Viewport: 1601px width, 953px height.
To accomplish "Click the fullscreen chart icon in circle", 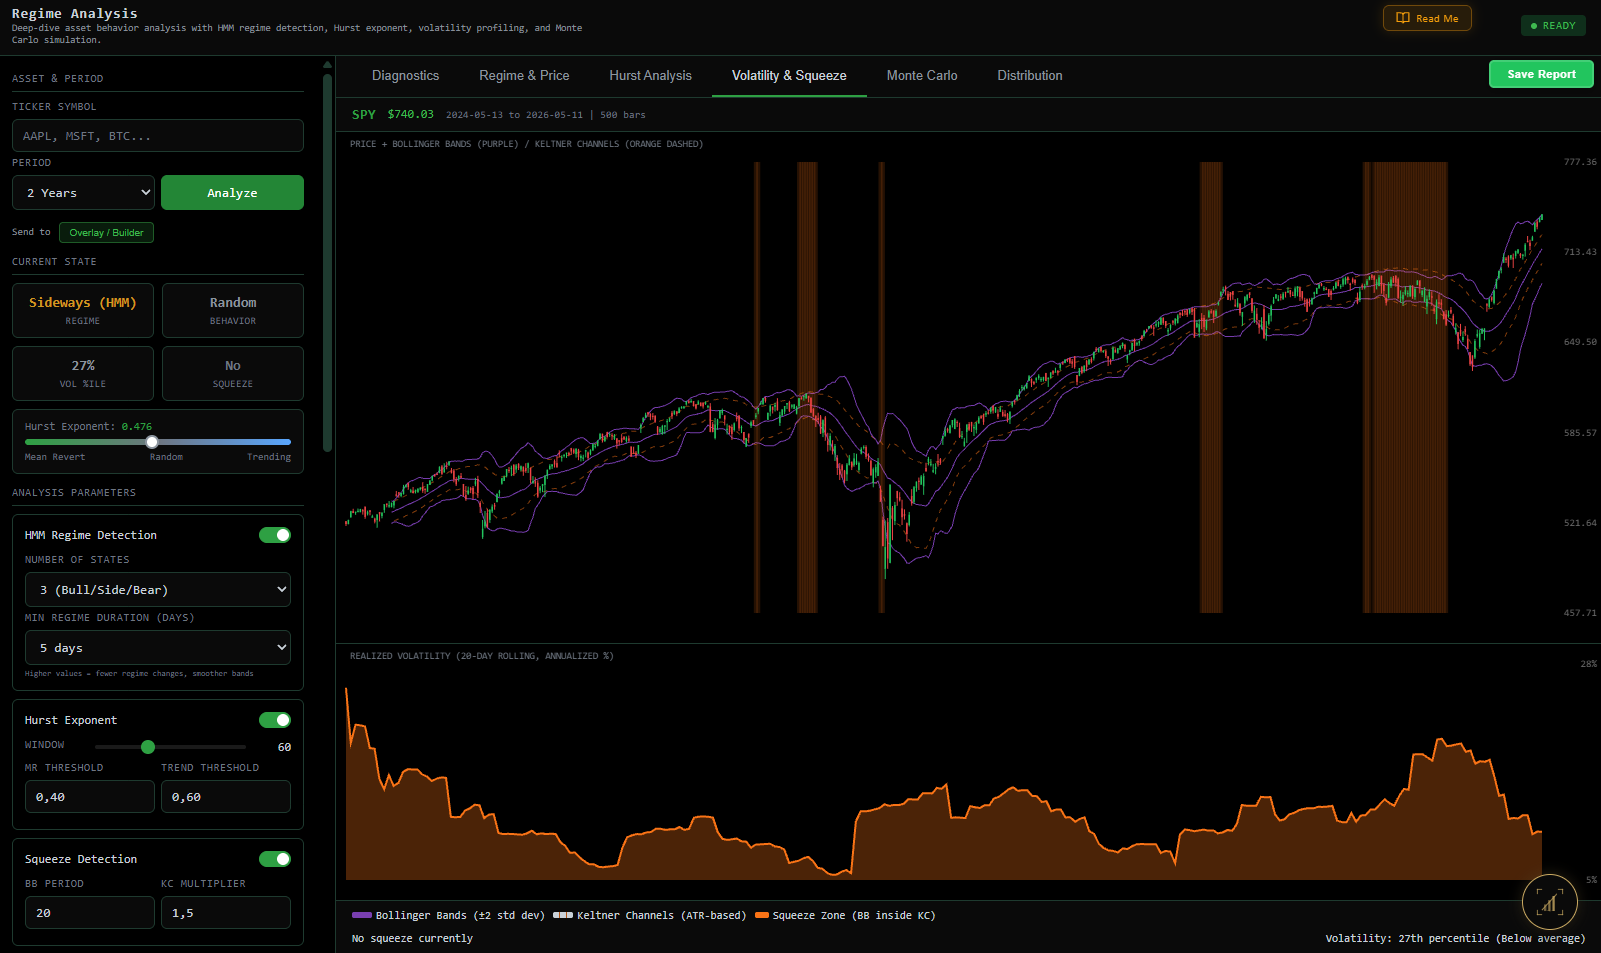I will pos(1550,902).
